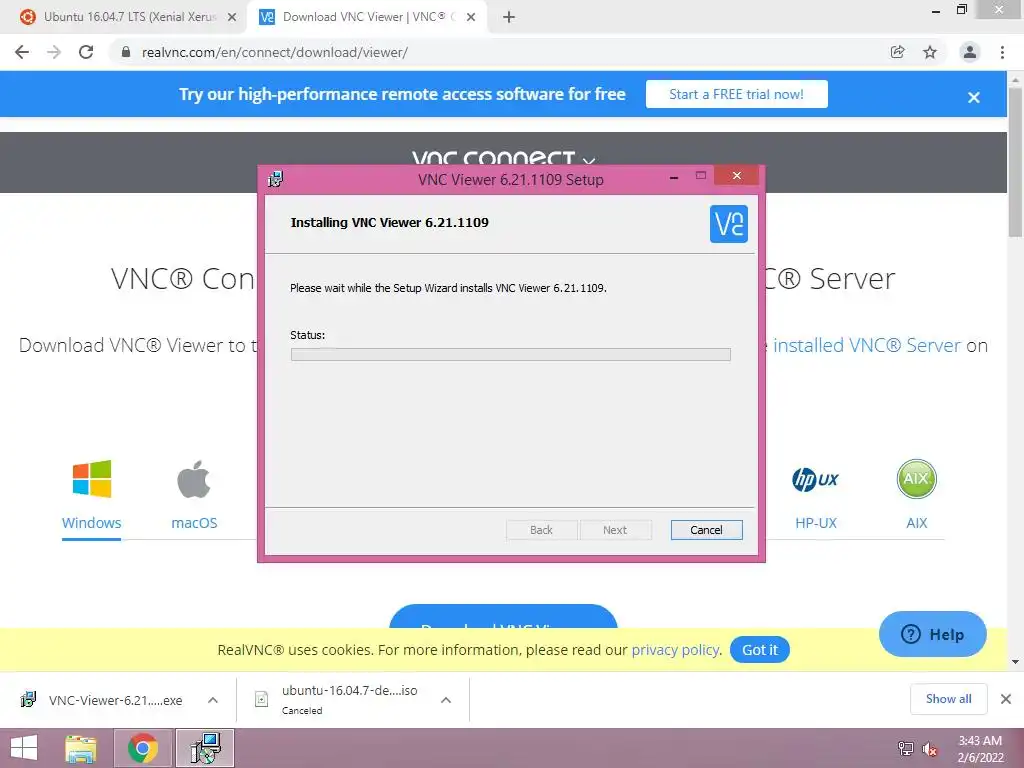Open File Explorer from the taskbar

[81, 748]
